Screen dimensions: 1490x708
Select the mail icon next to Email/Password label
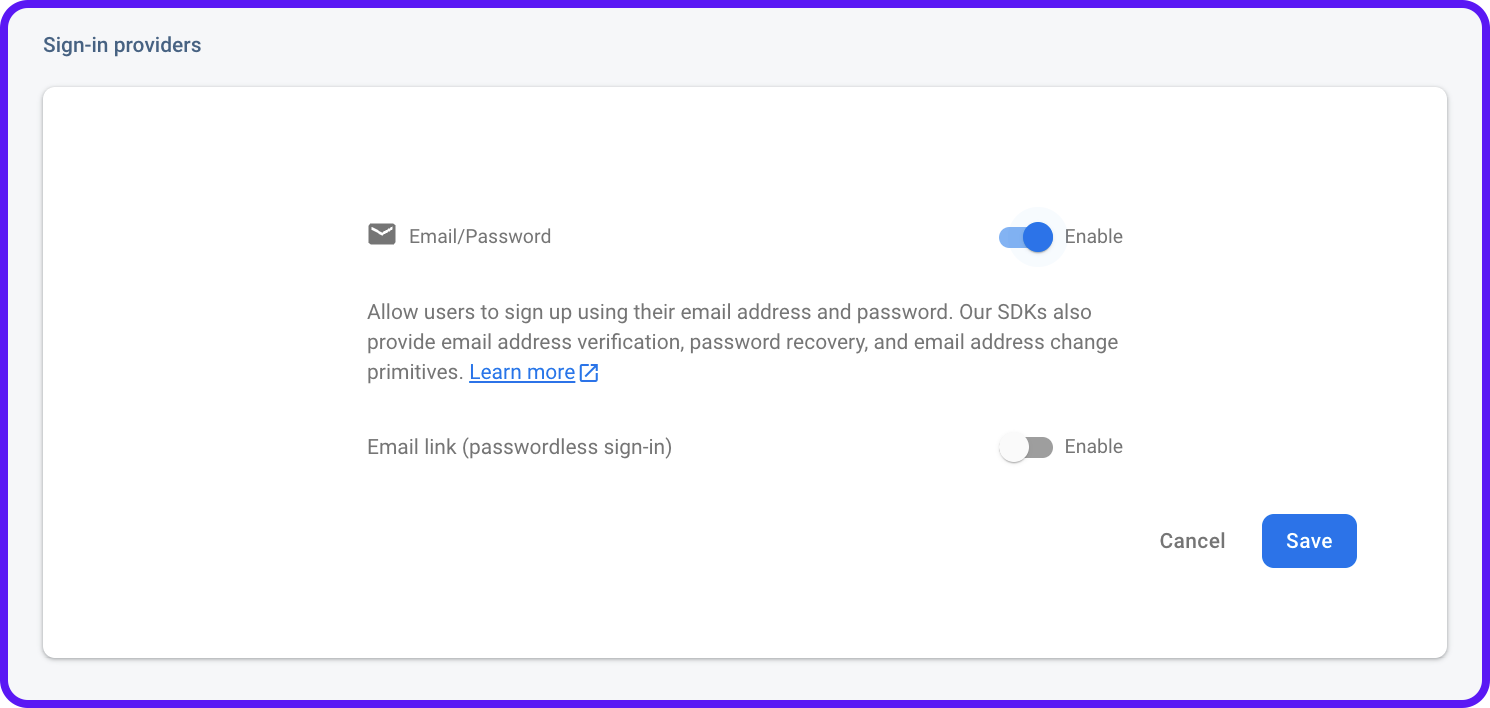[381, 235]
